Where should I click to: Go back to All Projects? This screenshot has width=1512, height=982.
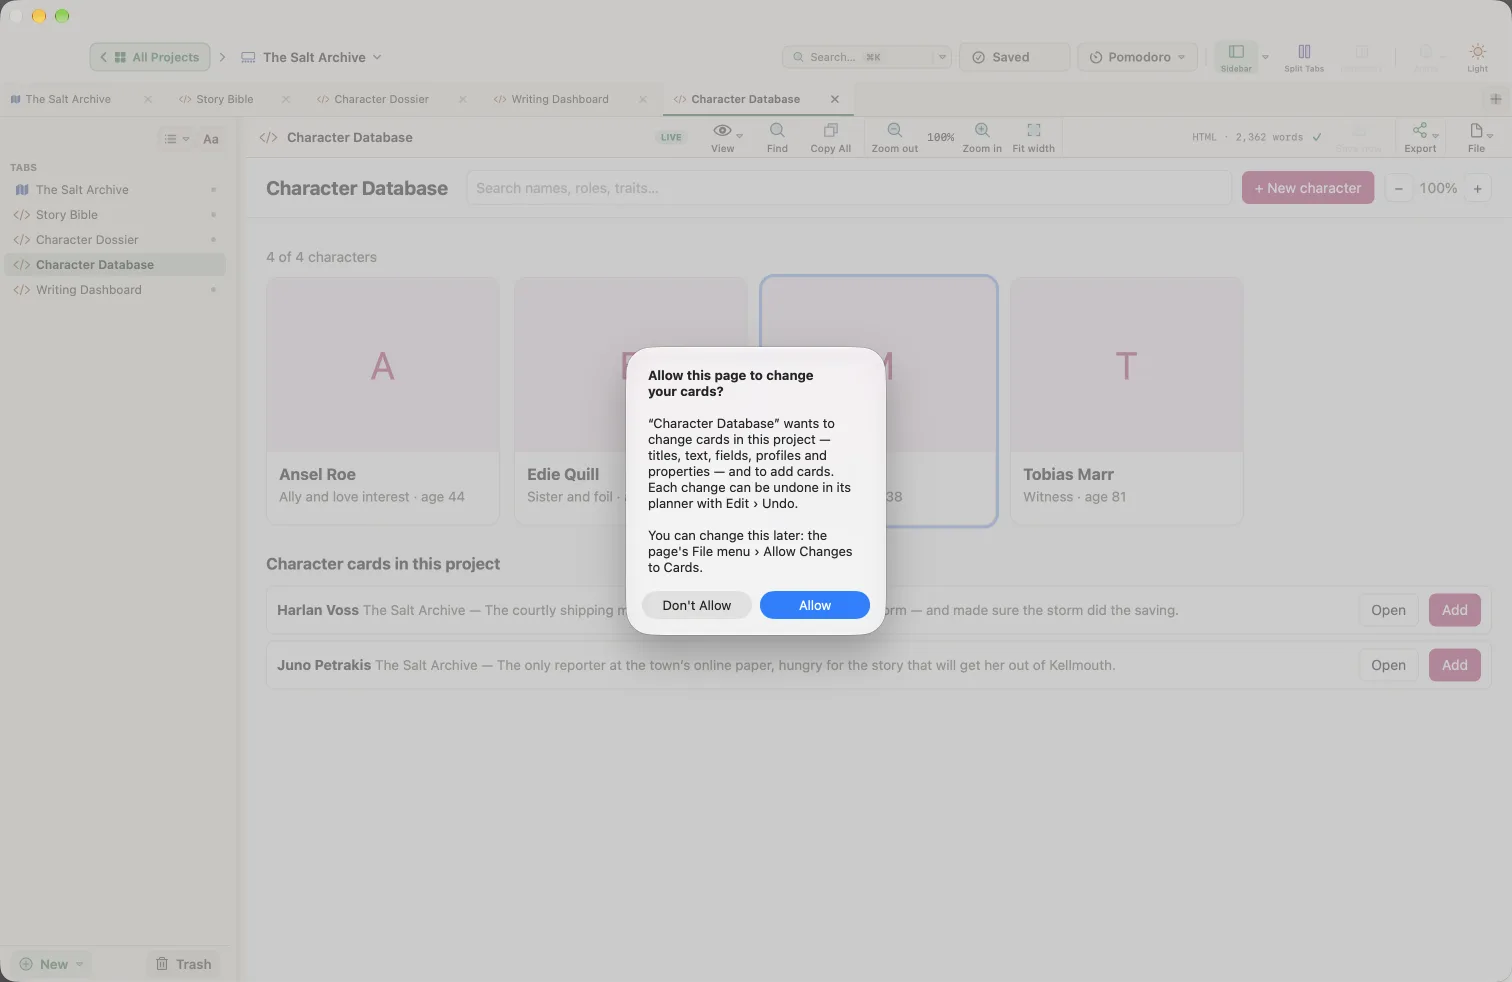click(x=150, y=57)
